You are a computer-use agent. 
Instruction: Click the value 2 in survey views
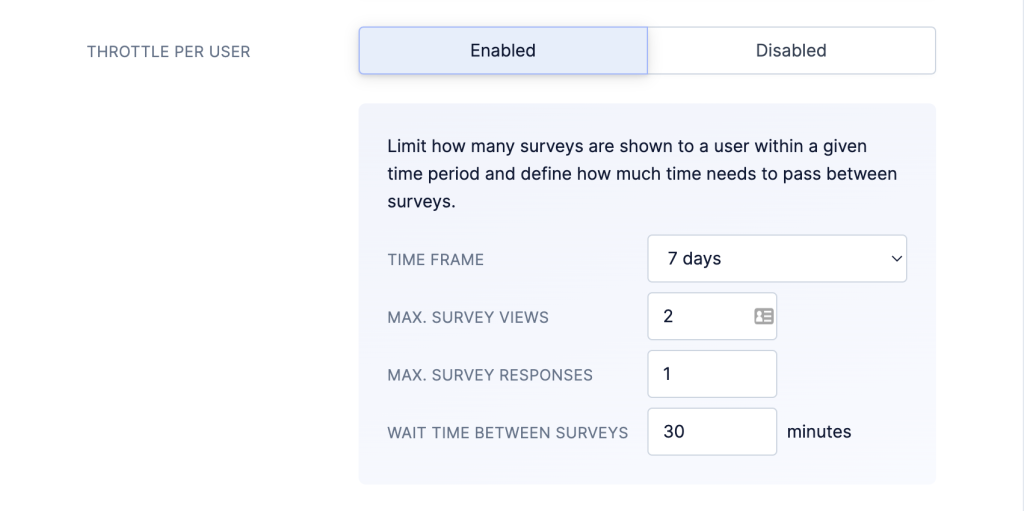[x=668, y=316]
